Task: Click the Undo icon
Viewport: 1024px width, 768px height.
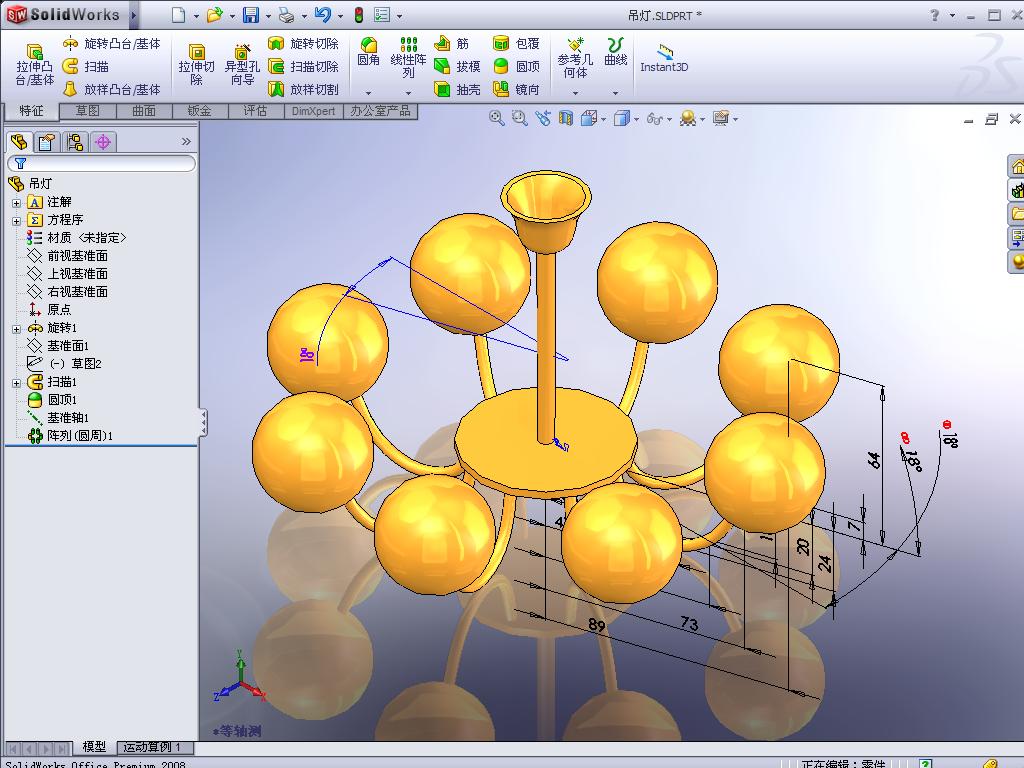Action: coord(323,15)
